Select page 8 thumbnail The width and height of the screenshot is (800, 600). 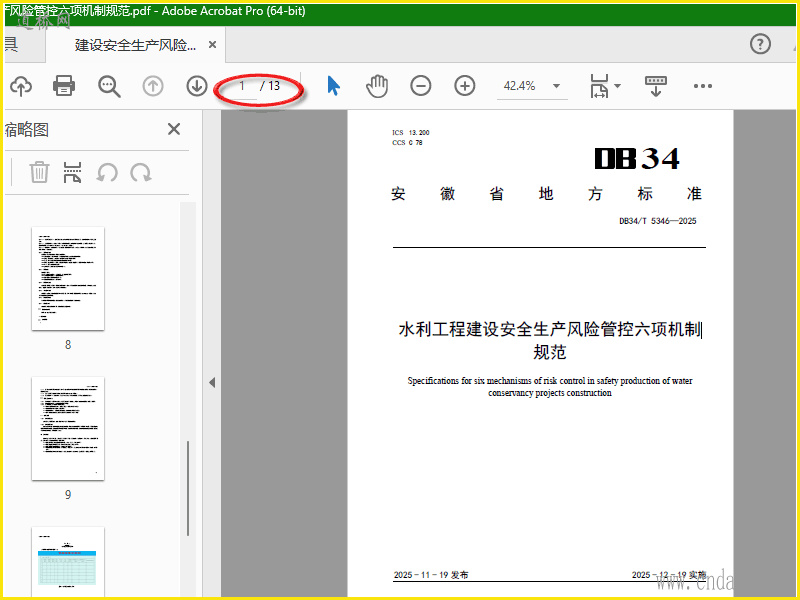68,279
